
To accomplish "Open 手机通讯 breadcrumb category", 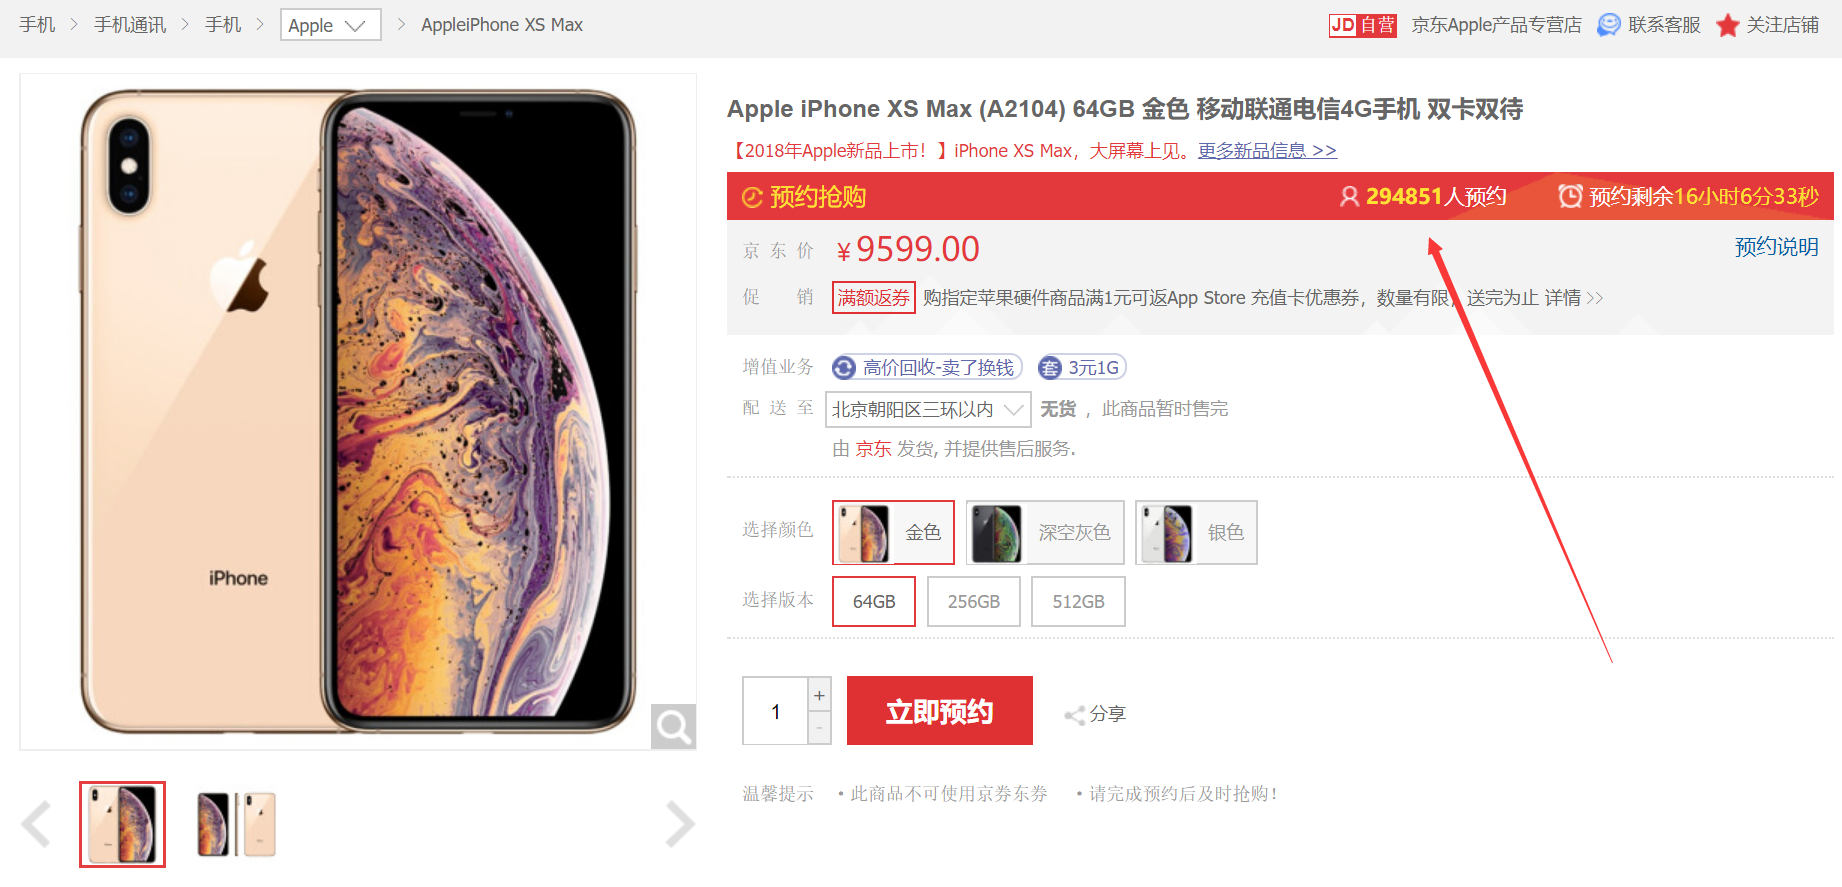I will pos(130,25).
